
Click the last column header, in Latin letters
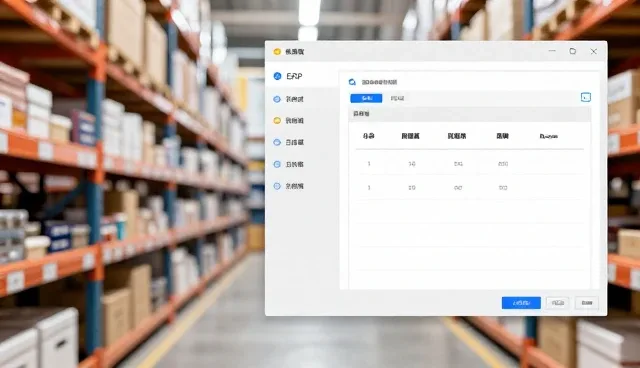tap(549, 136)
